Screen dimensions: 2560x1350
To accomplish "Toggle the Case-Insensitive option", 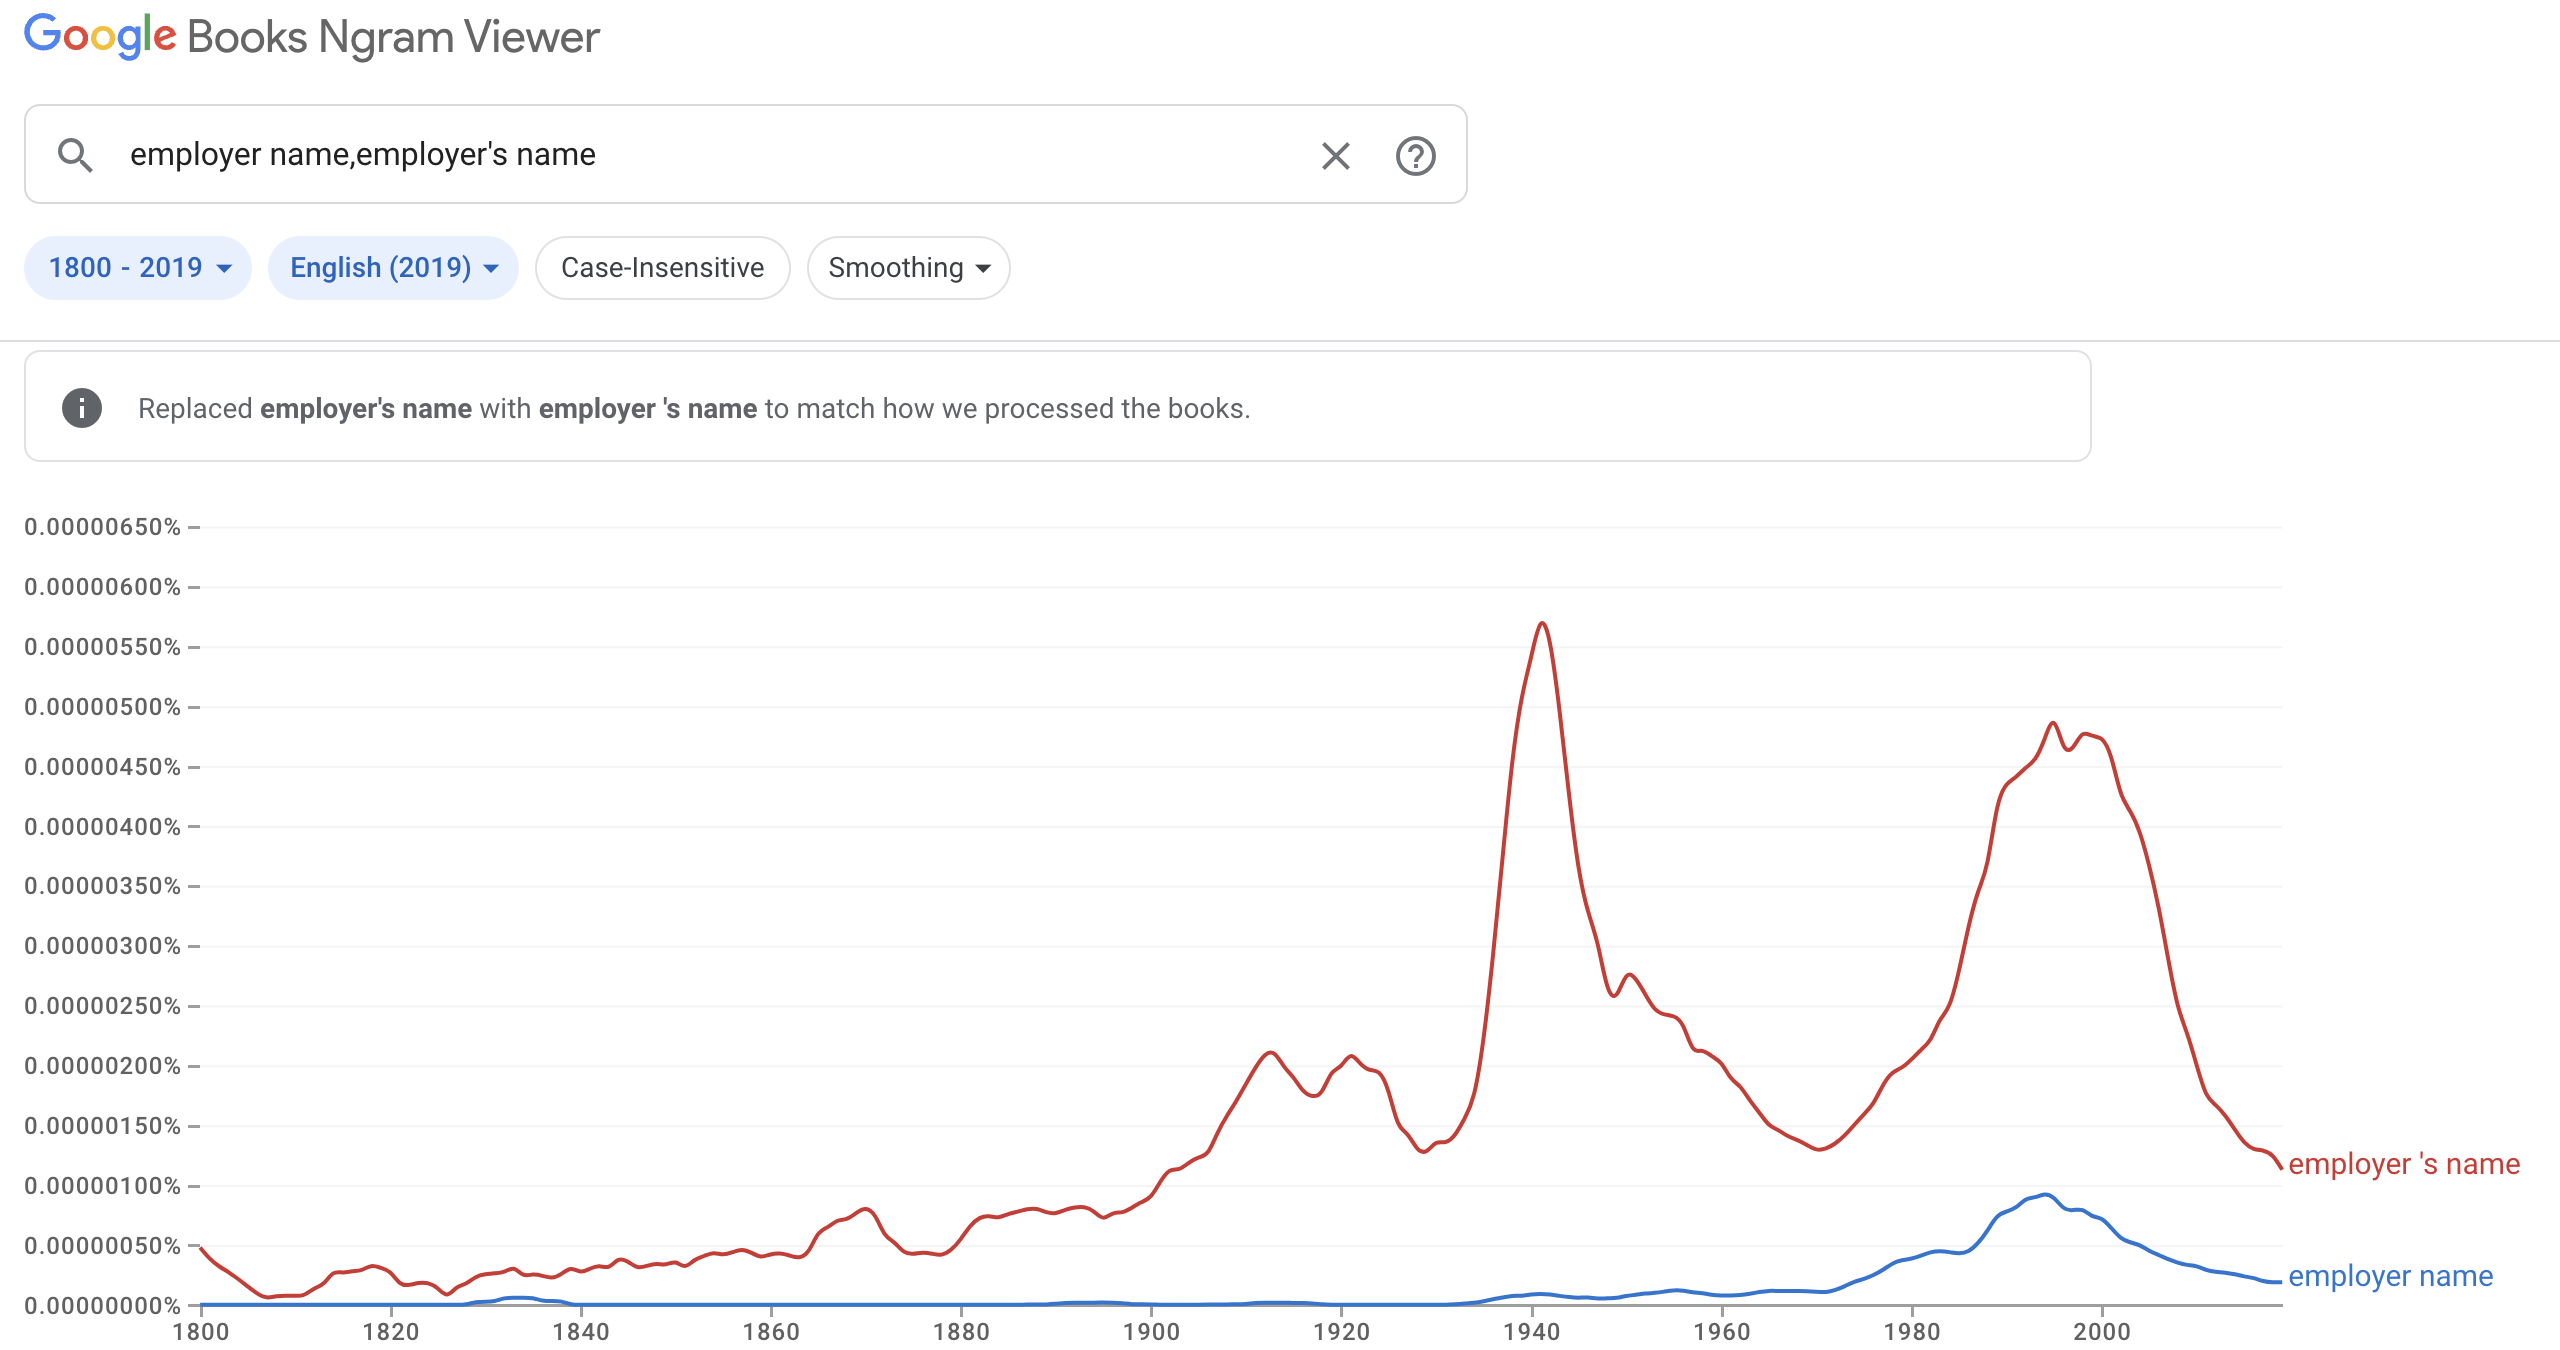I will pos(662,268).
